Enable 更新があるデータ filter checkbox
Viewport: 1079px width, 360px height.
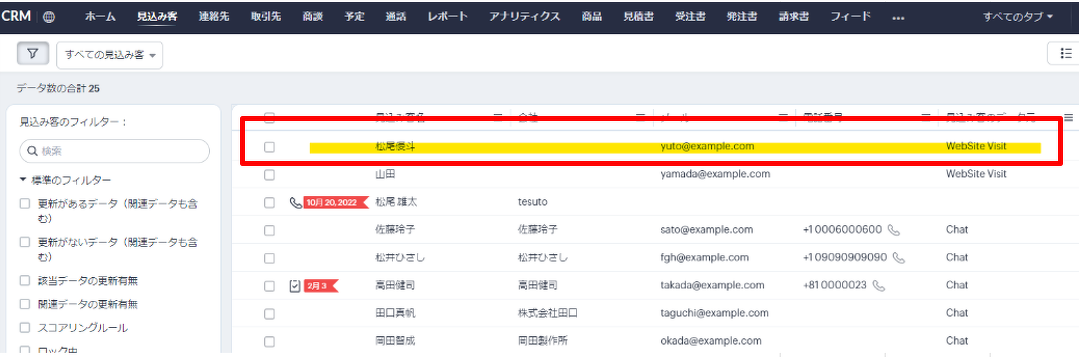click(25, 204)
